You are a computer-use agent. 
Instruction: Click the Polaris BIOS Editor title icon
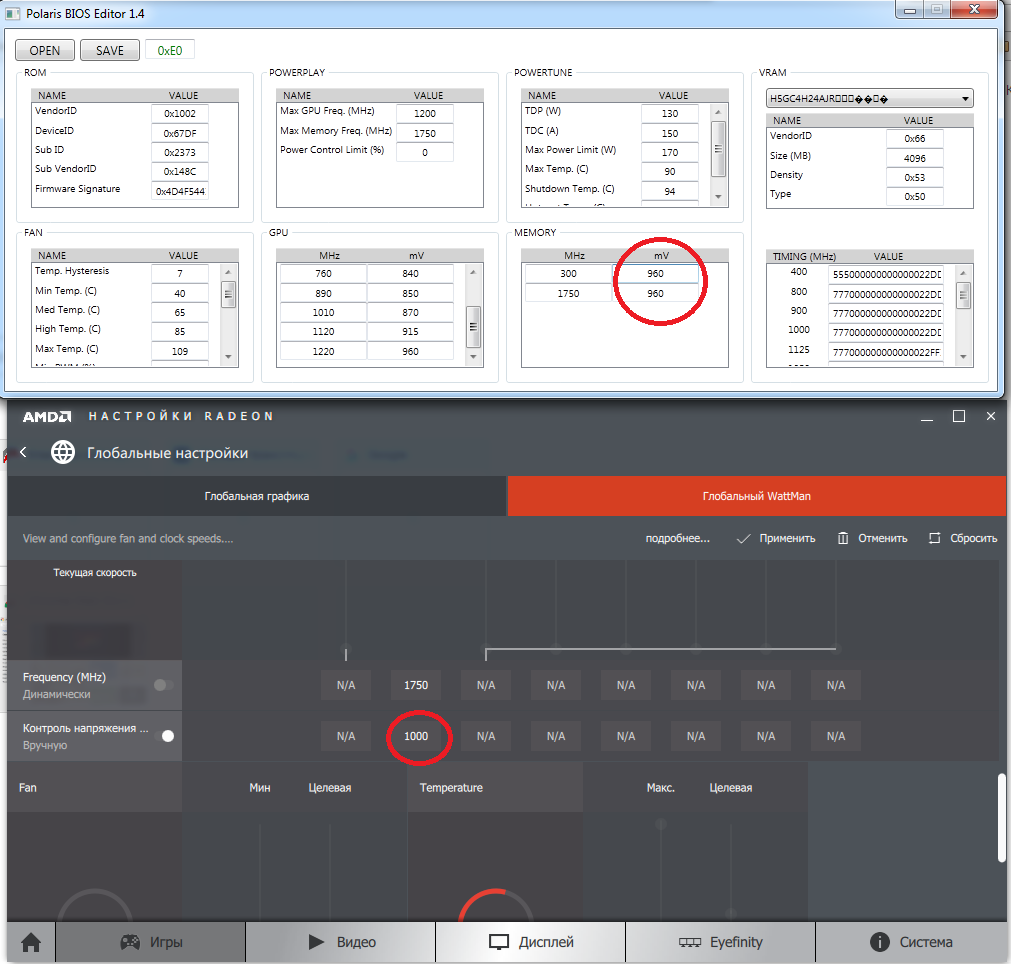point(12,14)
